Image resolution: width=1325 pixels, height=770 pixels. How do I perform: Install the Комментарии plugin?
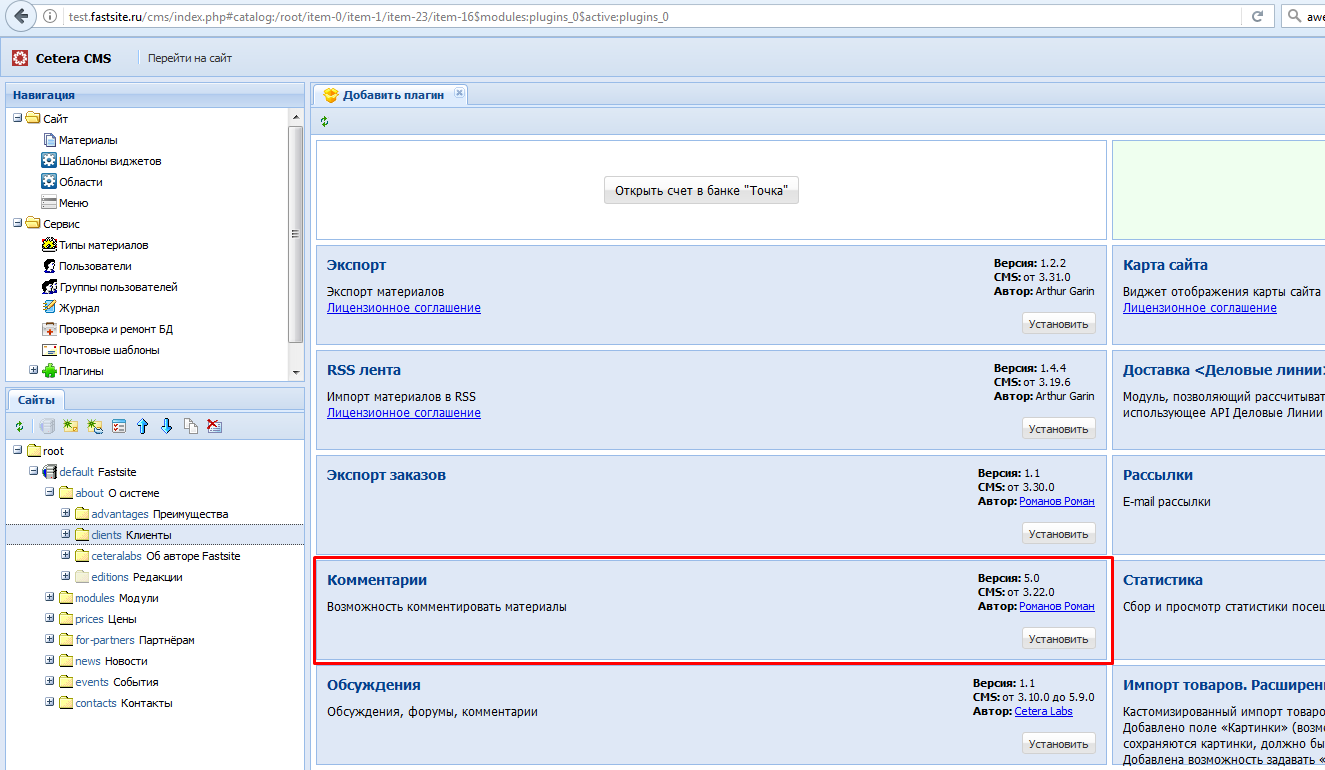(x=1058, y=639)
